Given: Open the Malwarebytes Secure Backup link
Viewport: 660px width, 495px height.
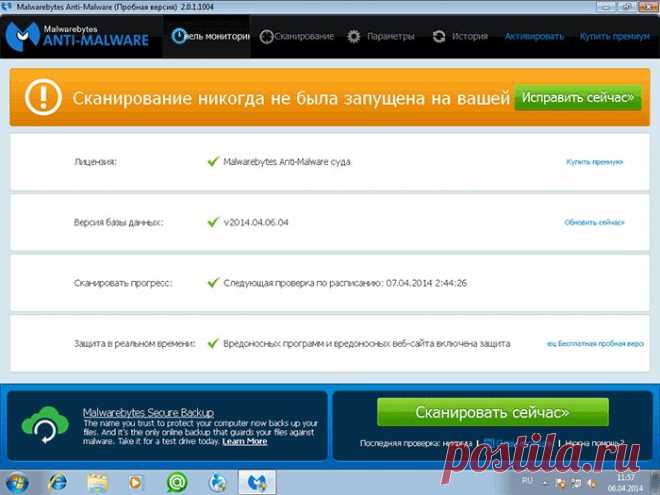Looking at the screenshot, I should tap(148, 412).
